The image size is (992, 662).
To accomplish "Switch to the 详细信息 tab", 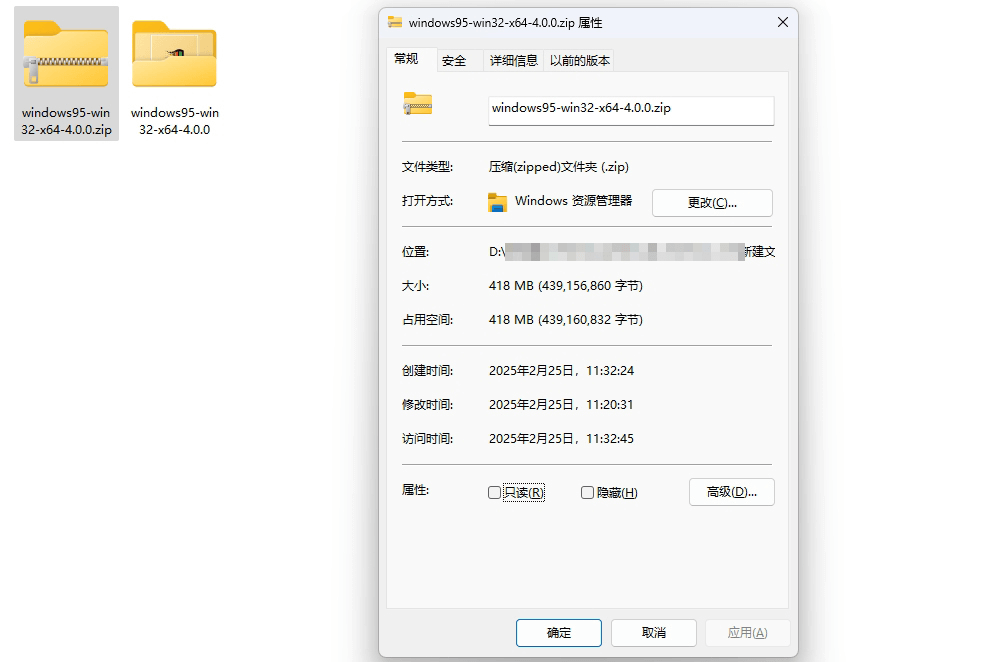I will click(514, 60).
